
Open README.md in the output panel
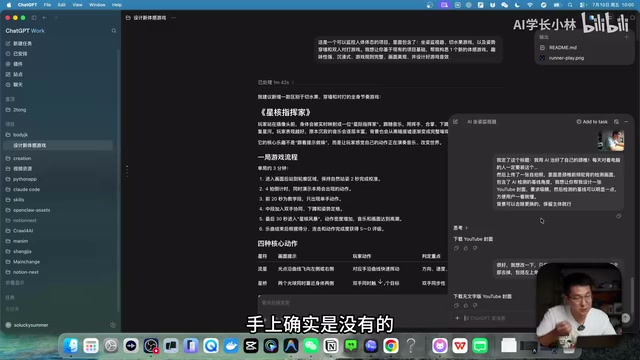562,47
